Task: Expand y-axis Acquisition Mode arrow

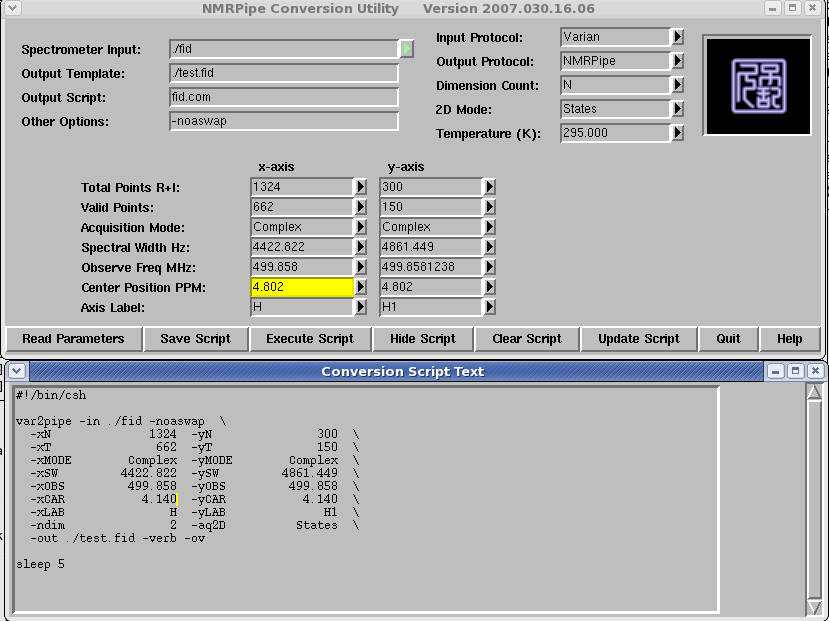Action: click(x=490, y=227)
